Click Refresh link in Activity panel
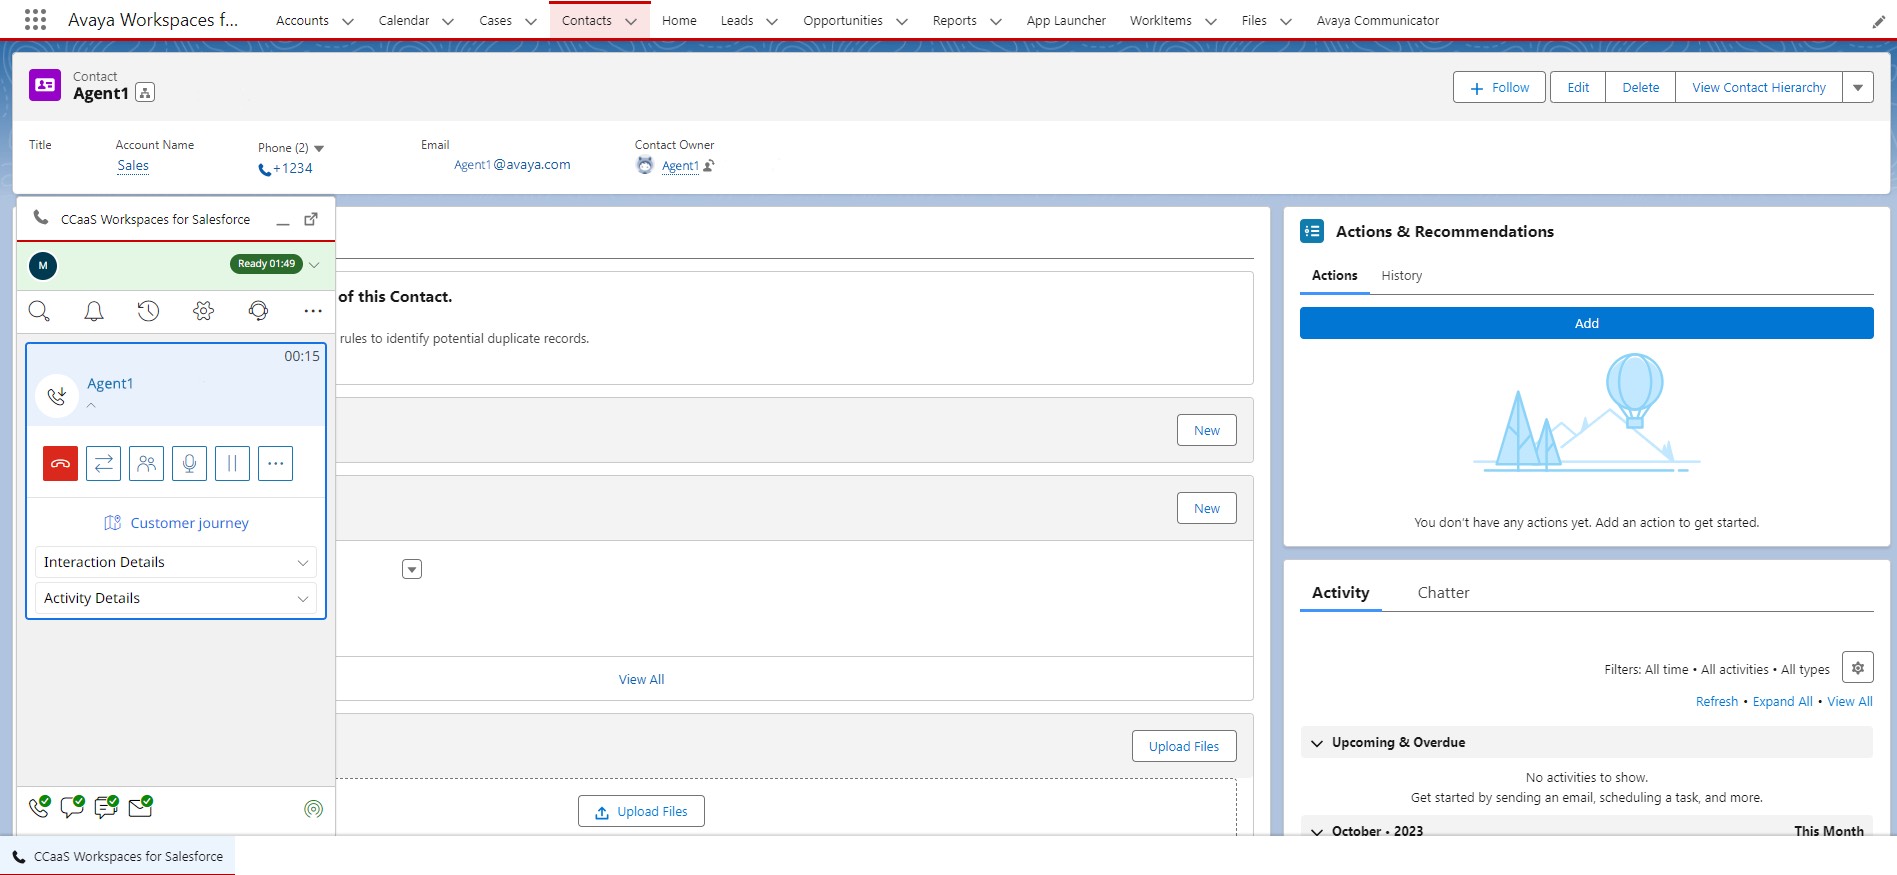 click(x=1716, y=701)
